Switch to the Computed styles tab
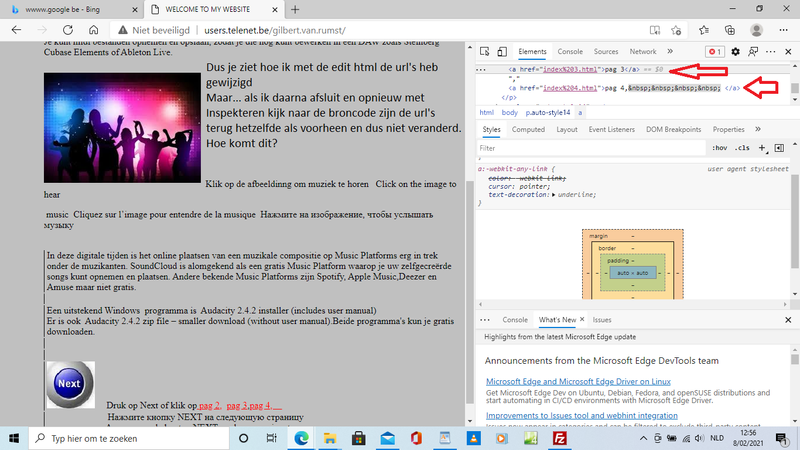This screenshot has height=450, width=800. tap(528, 130)
